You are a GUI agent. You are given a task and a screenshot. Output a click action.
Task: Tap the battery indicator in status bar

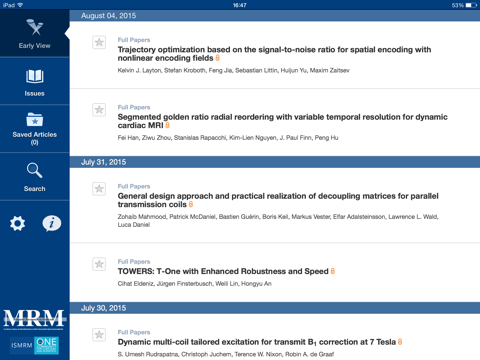click(471, 5)
